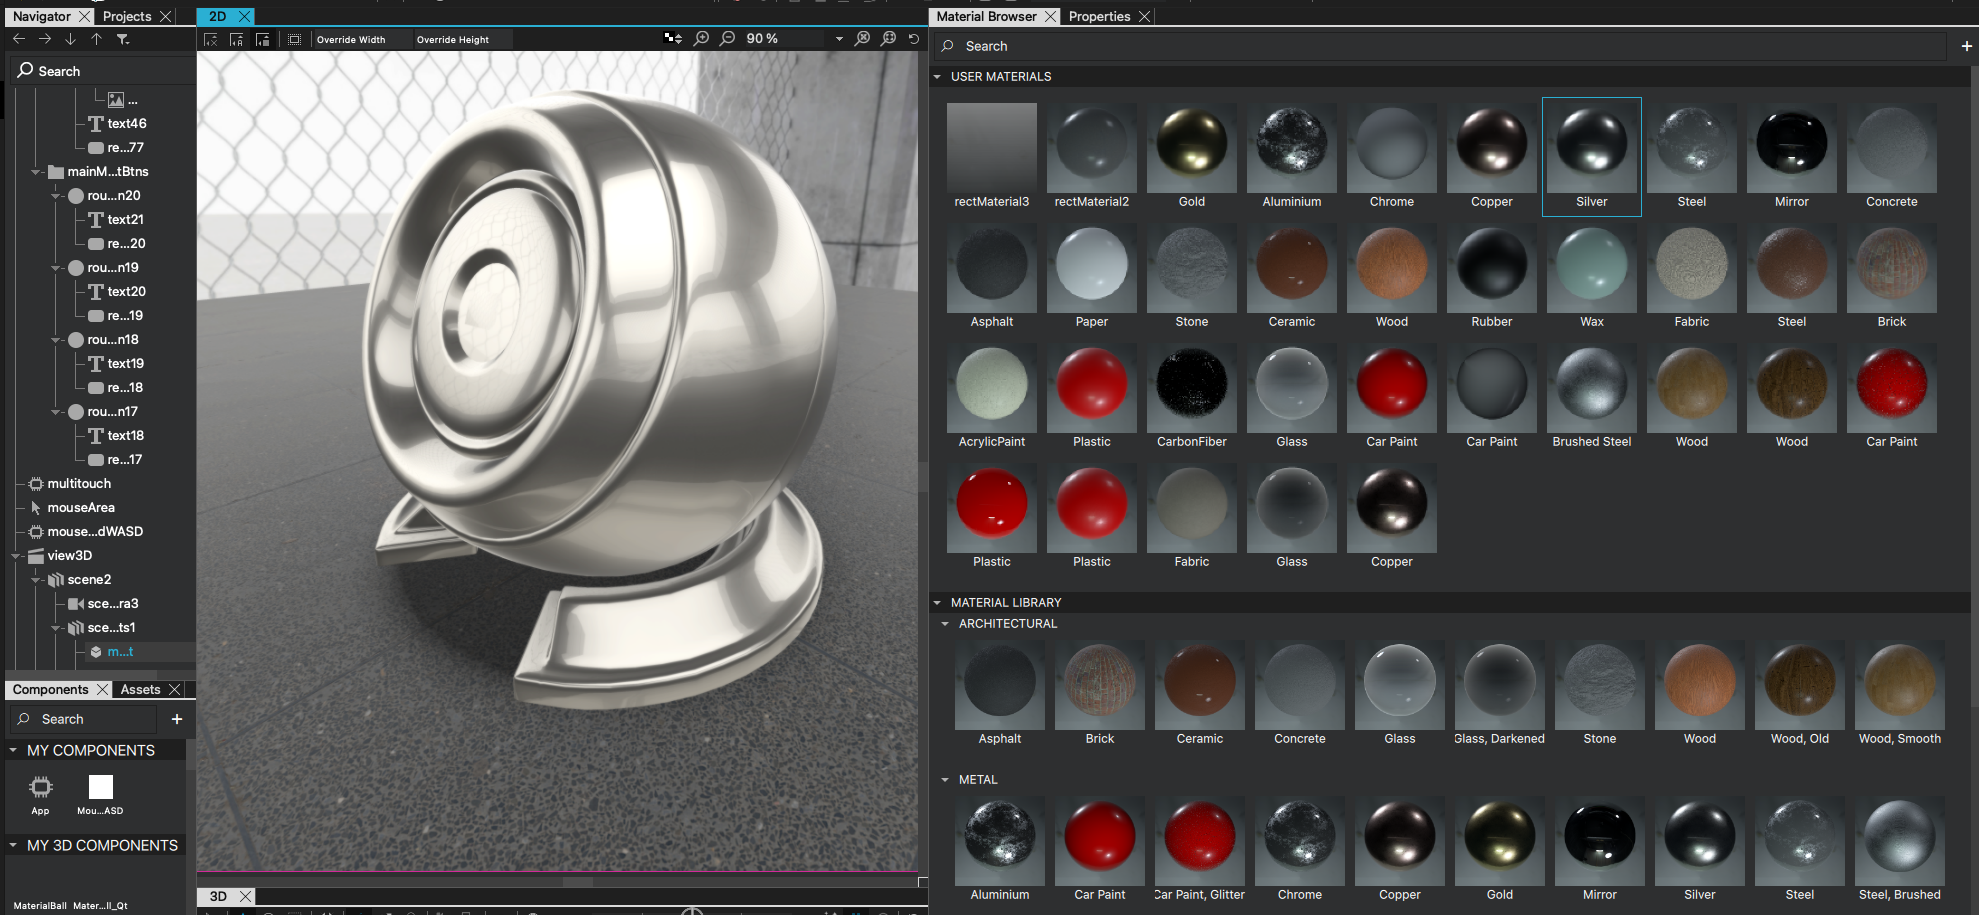Image resolution: width=1979 pixels, height=915 pixels.
Task: Select the scene2 item icon in Navigator
Action: [57, 579]
